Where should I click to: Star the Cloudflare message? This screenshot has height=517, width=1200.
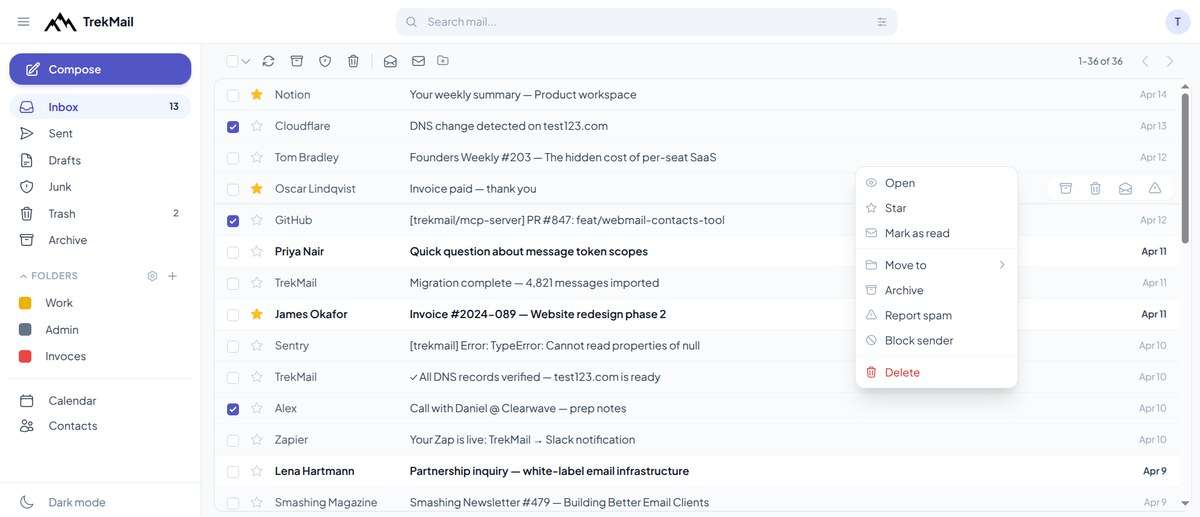pyautogui.click(x=256, y=126)
